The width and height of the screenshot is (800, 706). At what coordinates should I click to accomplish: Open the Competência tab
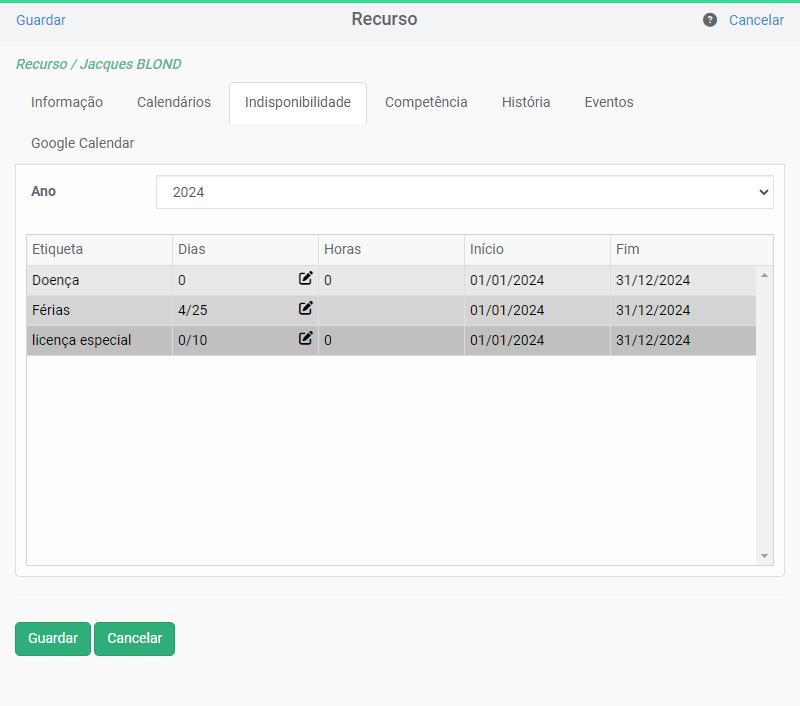(426, 103)
